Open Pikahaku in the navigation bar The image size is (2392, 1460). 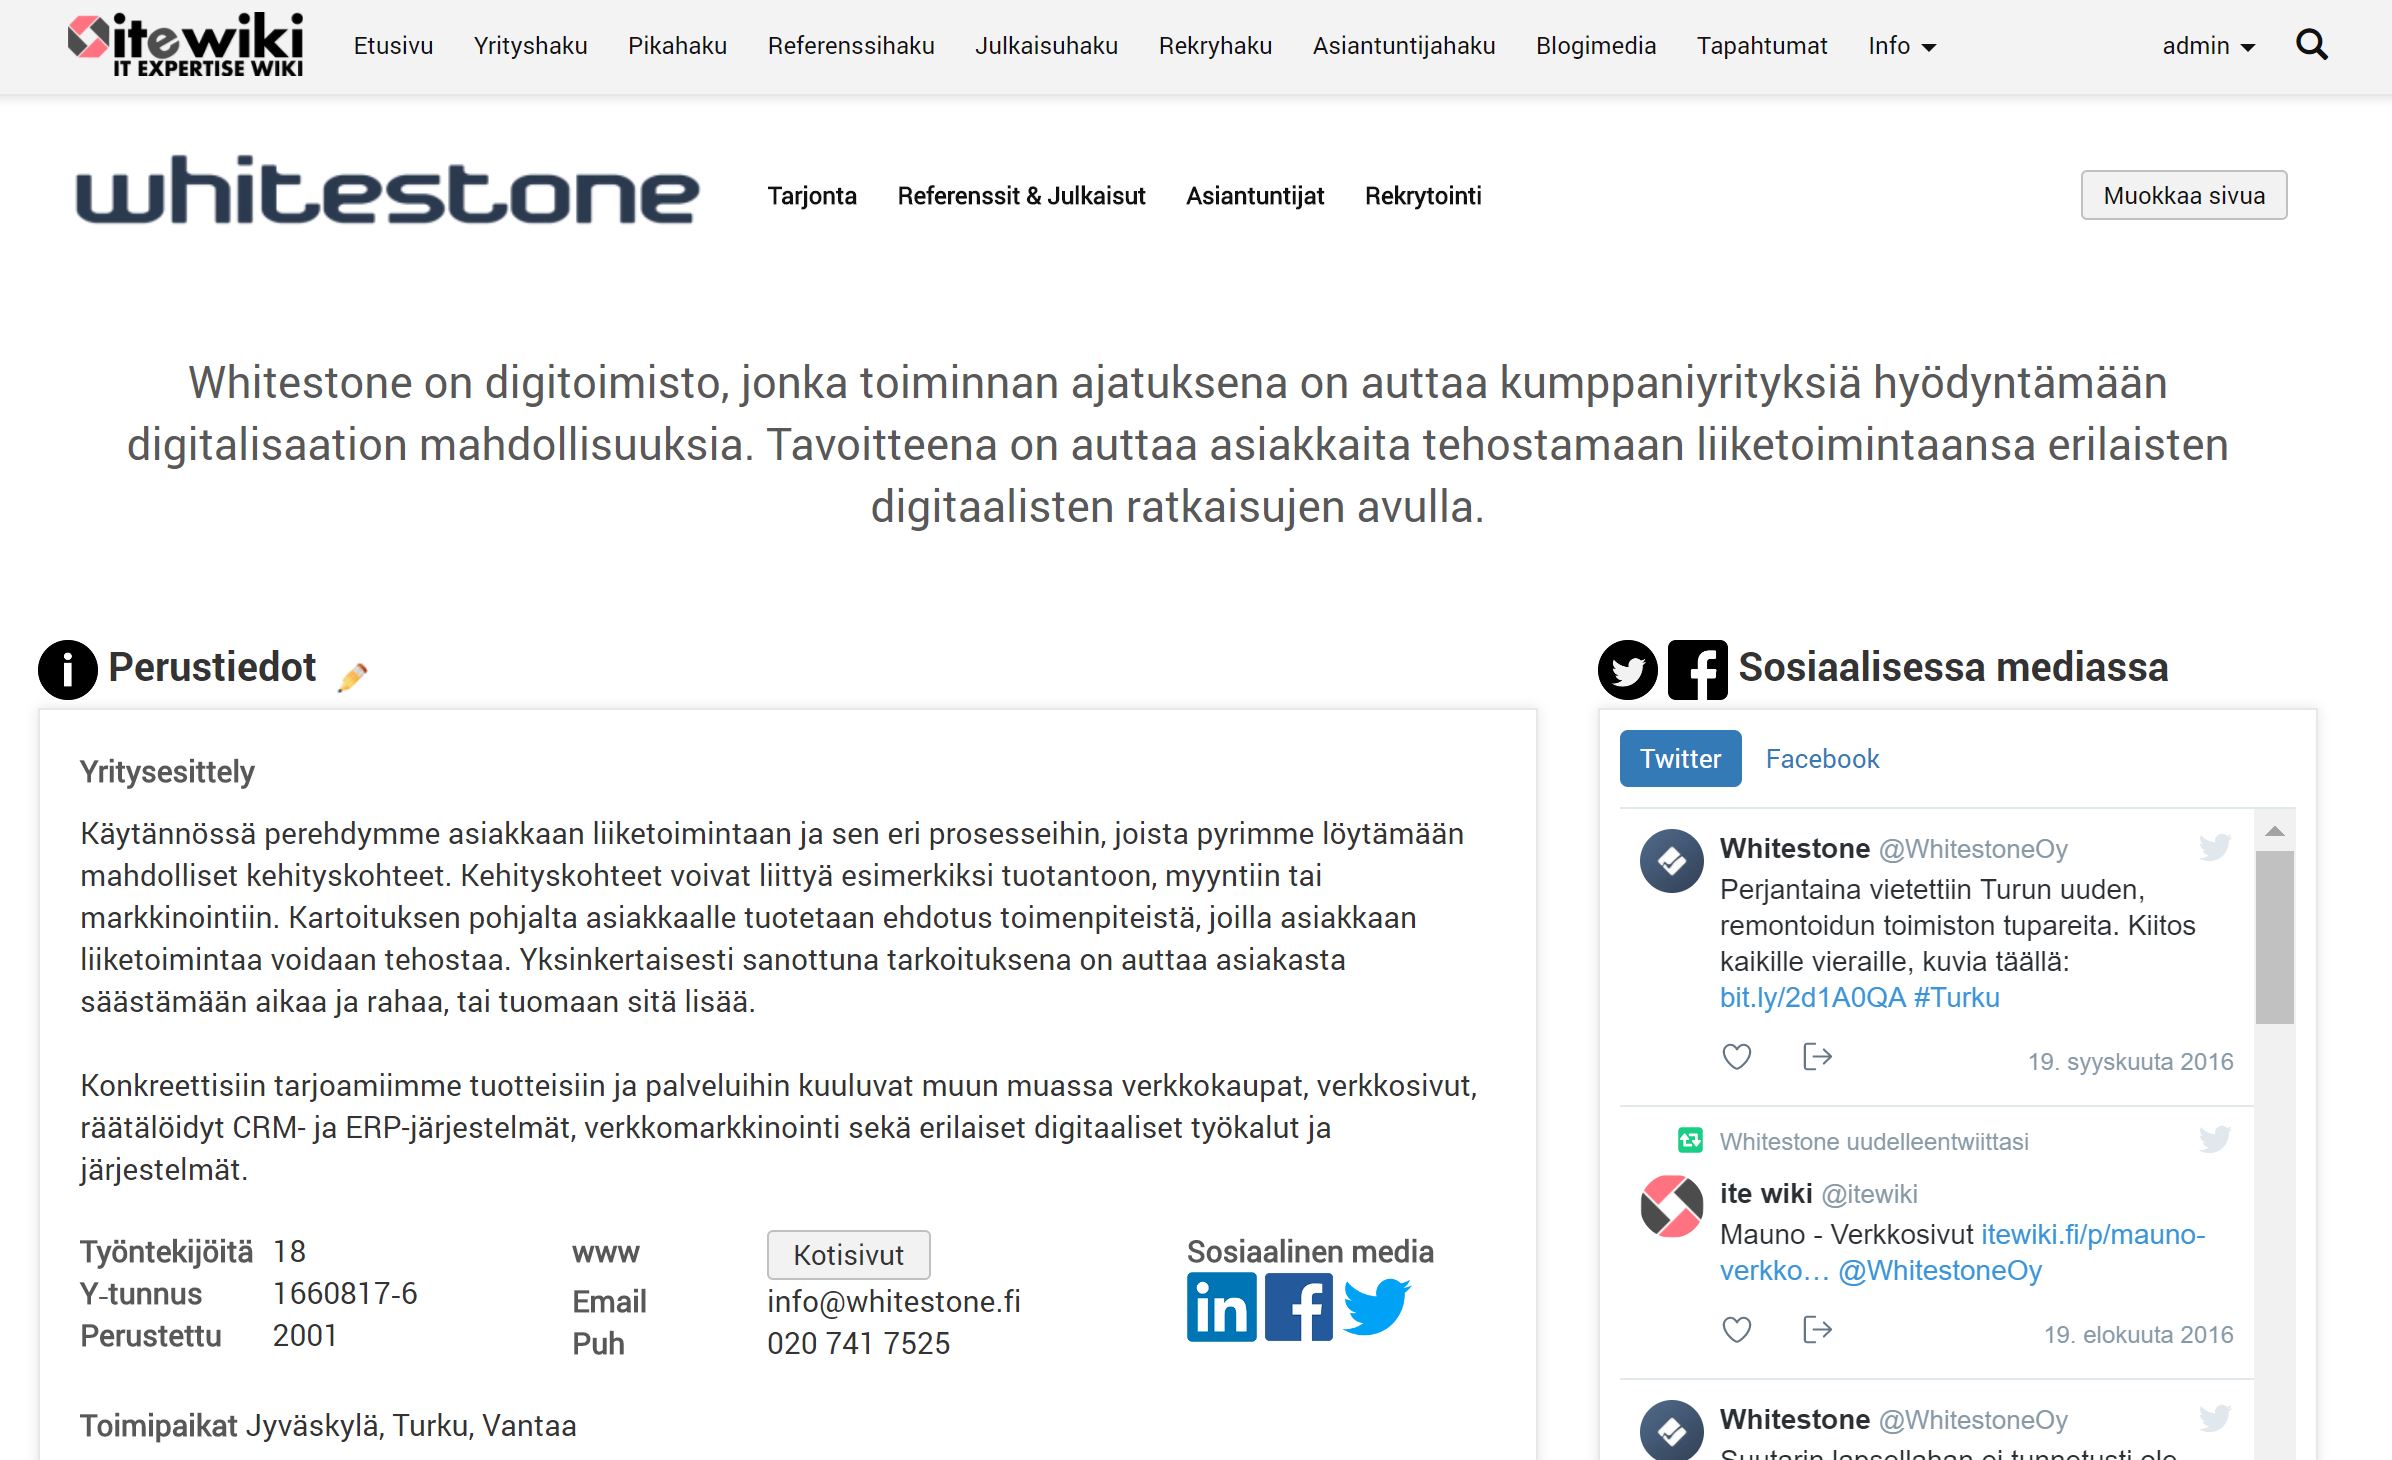677,46
